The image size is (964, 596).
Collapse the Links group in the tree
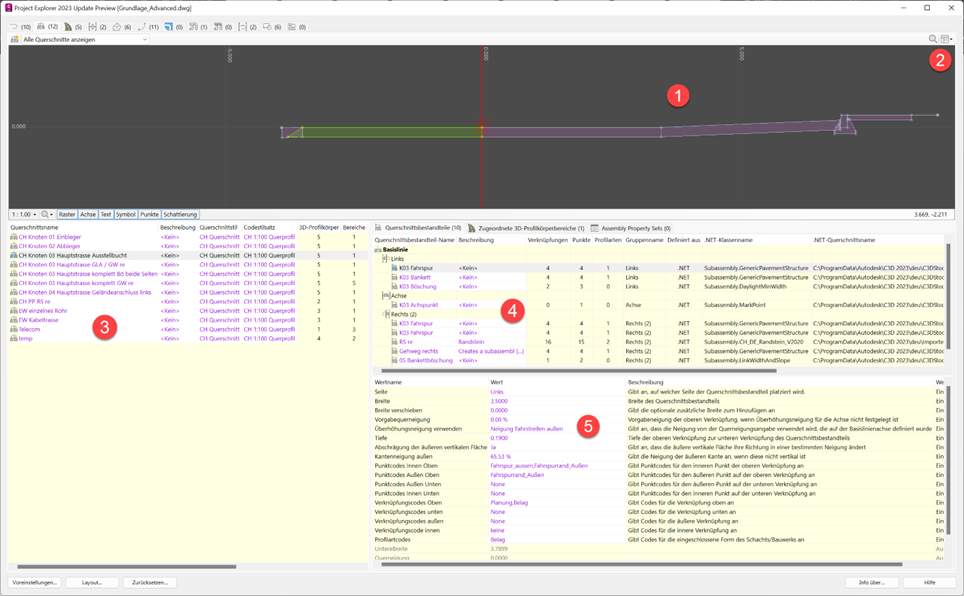(386, 258)
